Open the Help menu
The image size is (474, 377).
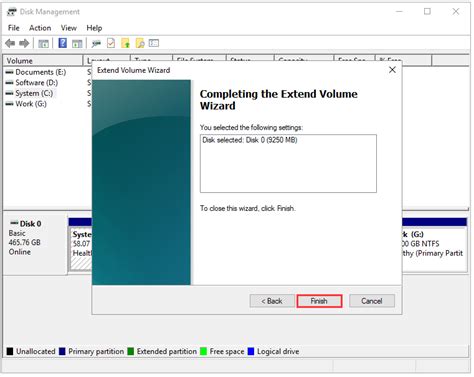(94, 28)
